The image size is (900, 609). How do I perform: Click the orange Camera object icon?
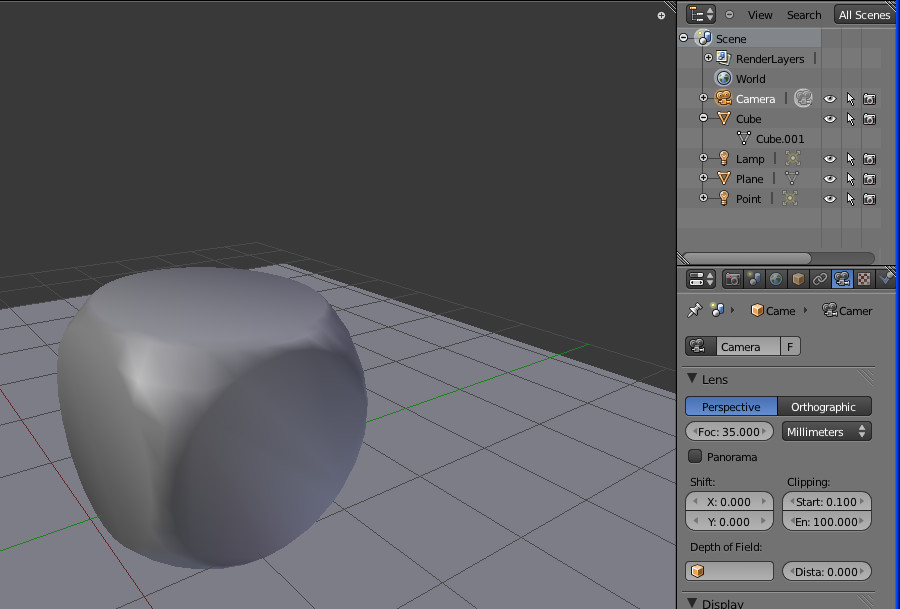(723, 98)
